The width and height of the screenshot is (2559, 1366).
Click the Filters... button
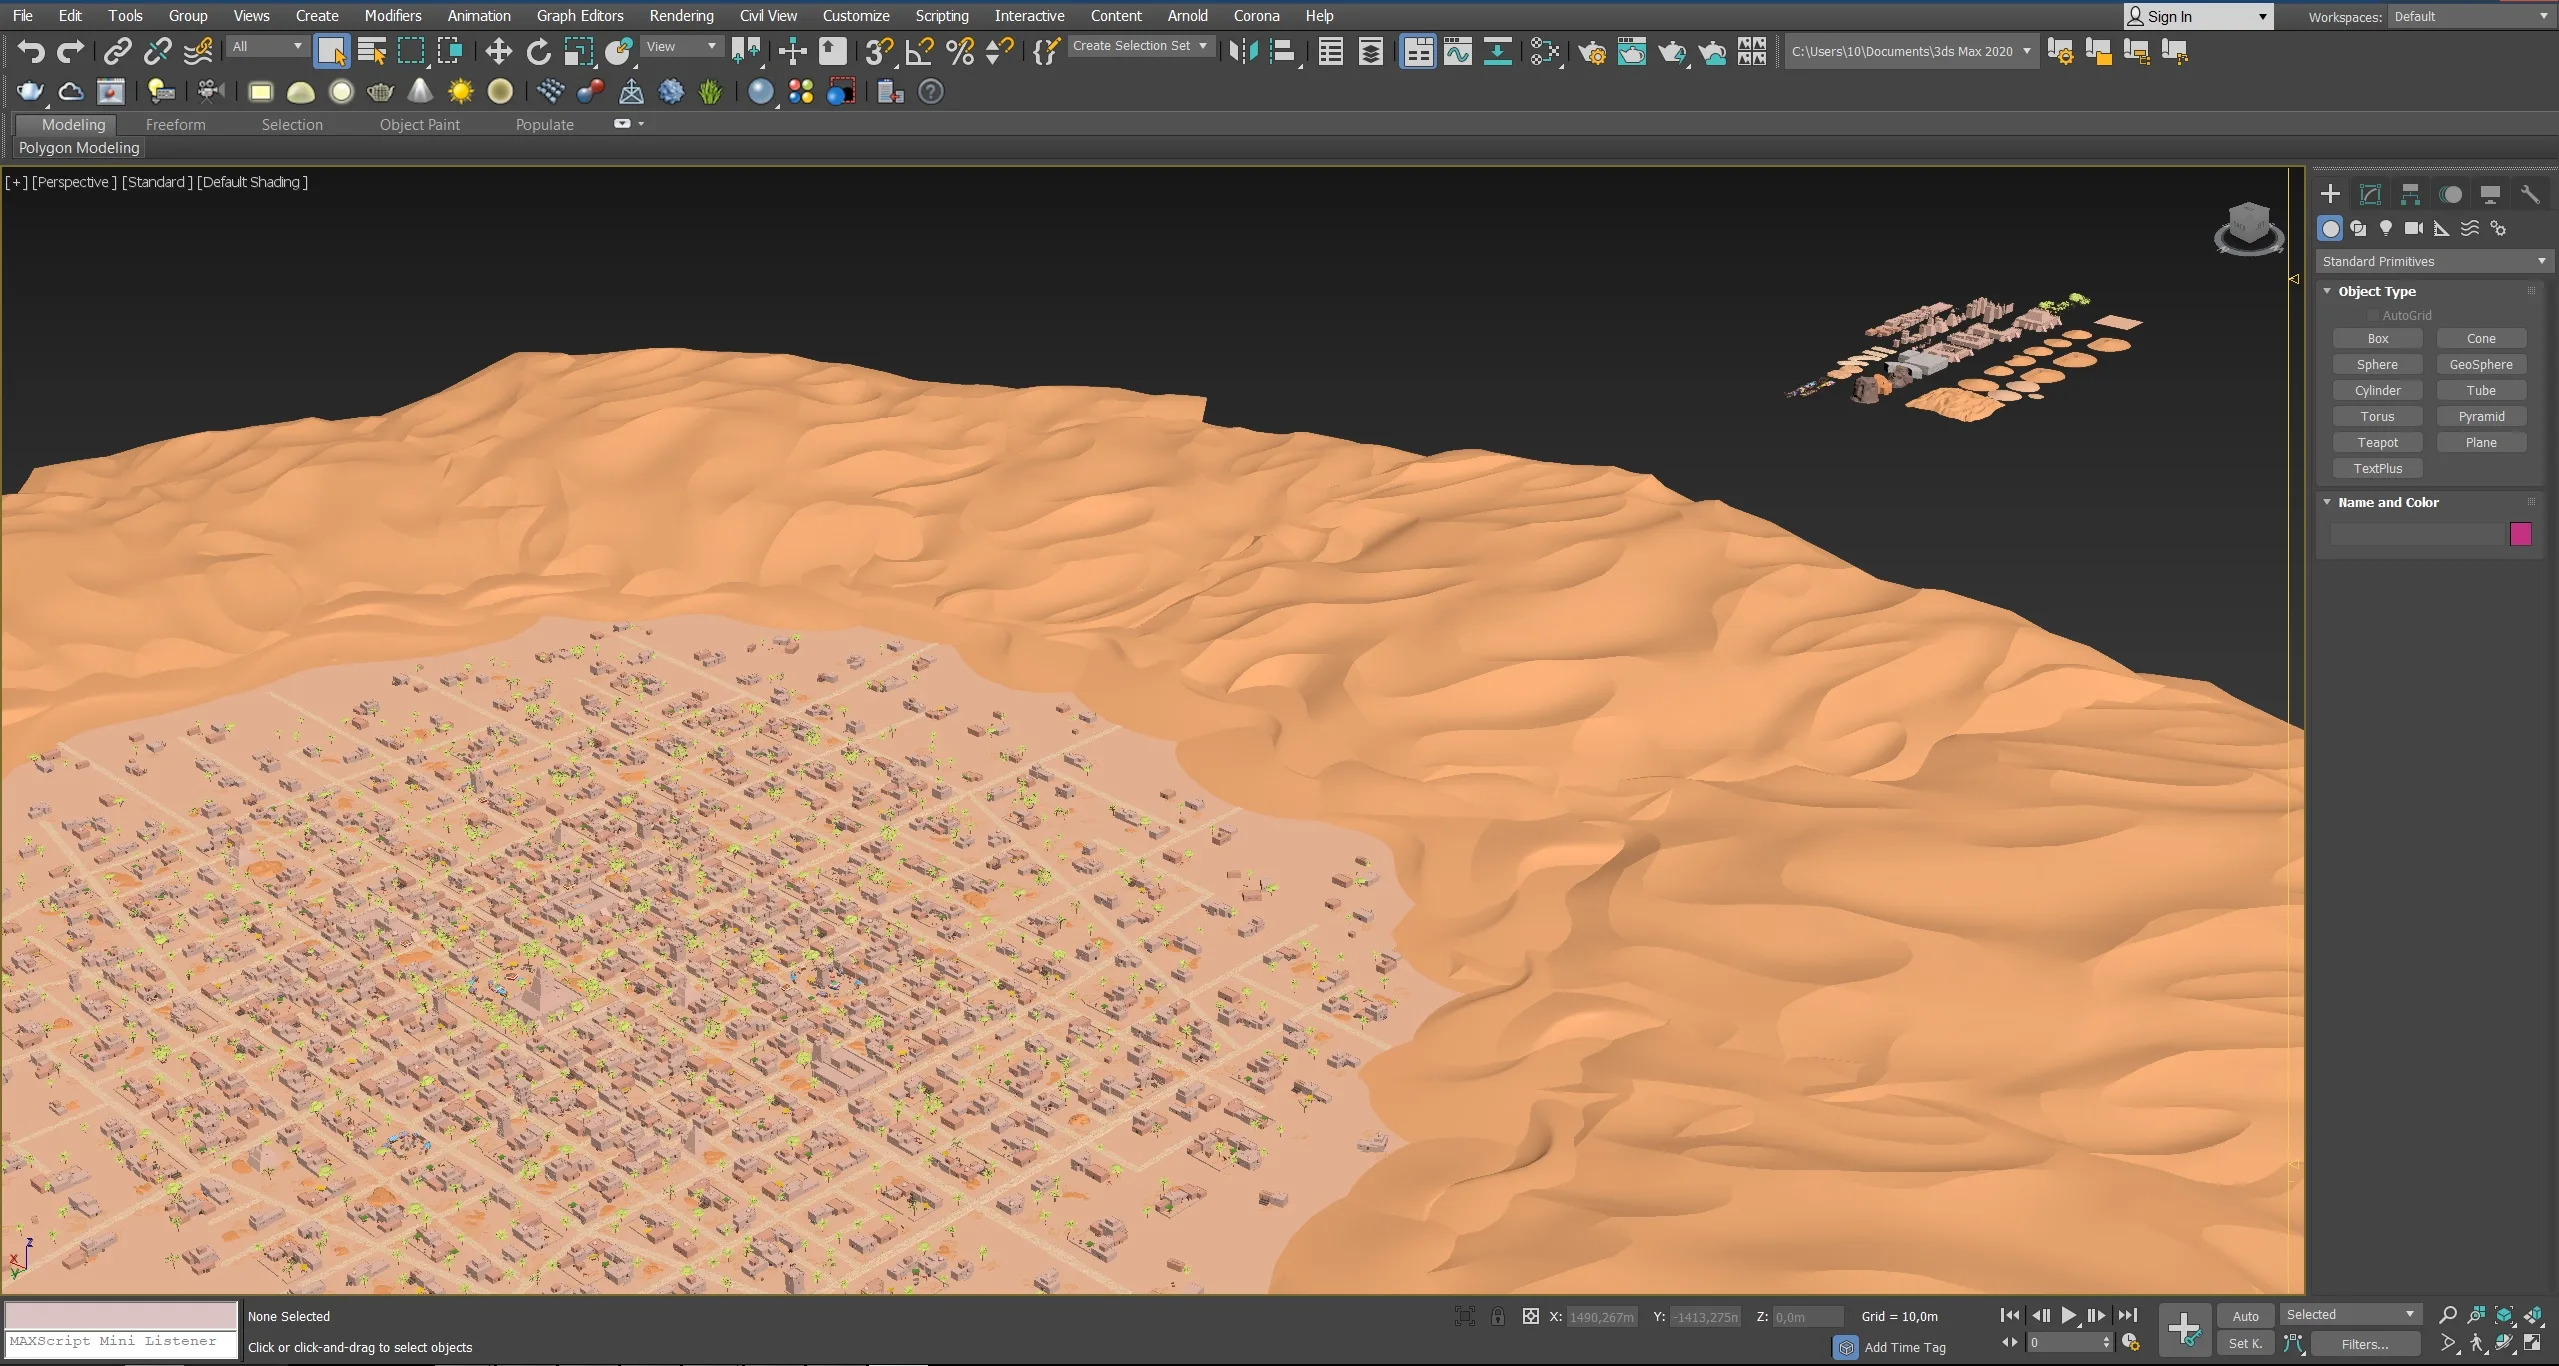(2364, 1344)
